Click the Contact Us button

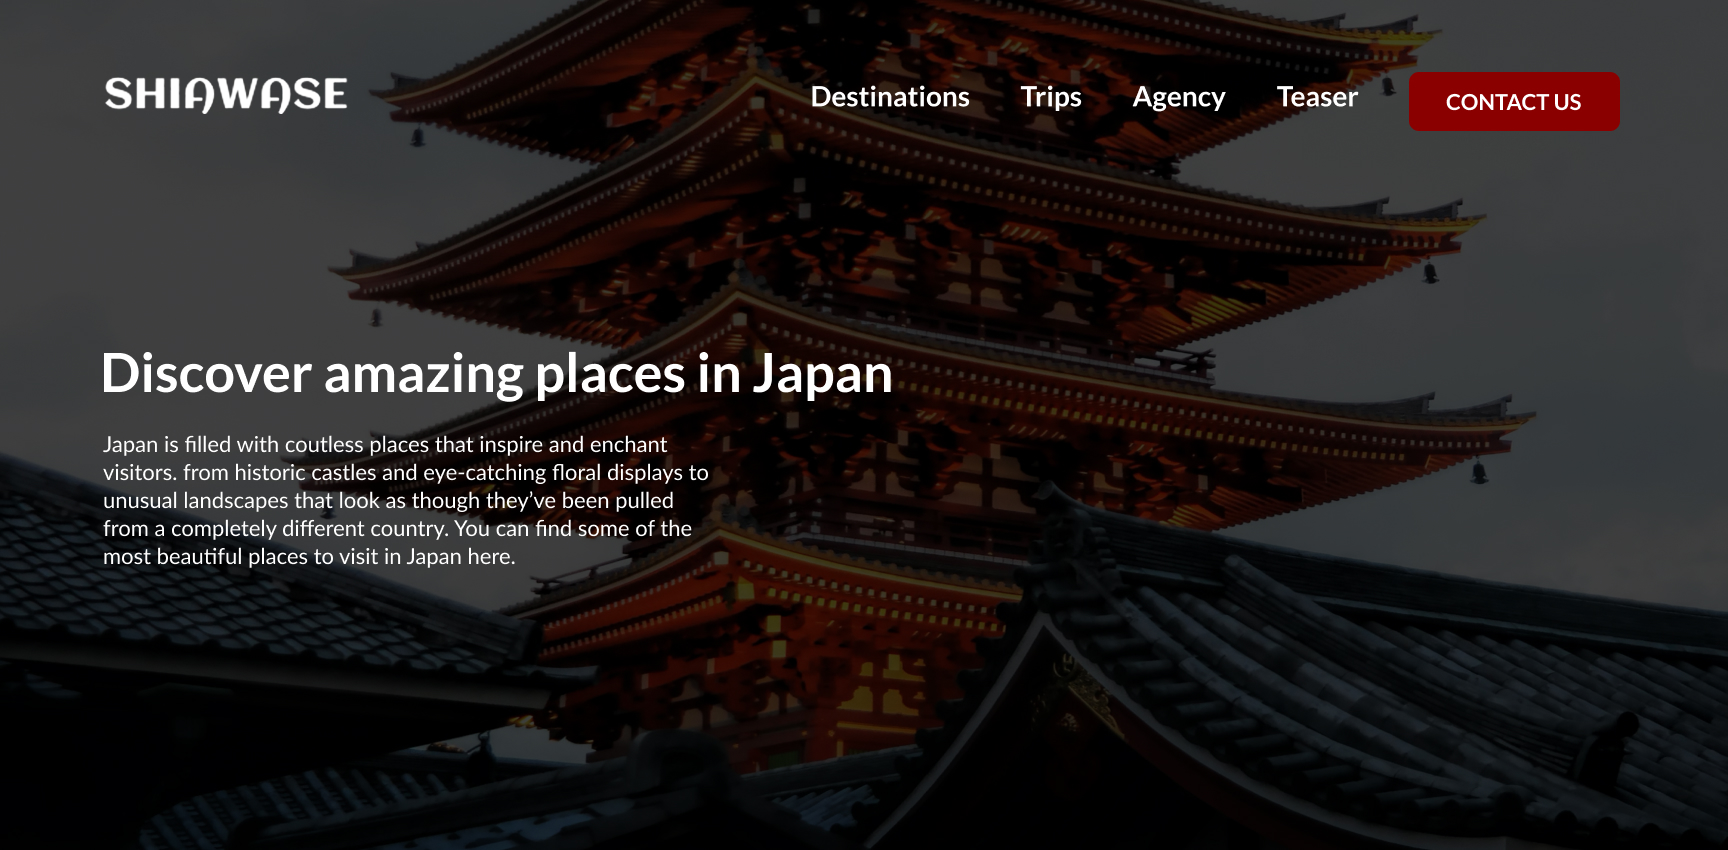click(x=1514, y=101)
